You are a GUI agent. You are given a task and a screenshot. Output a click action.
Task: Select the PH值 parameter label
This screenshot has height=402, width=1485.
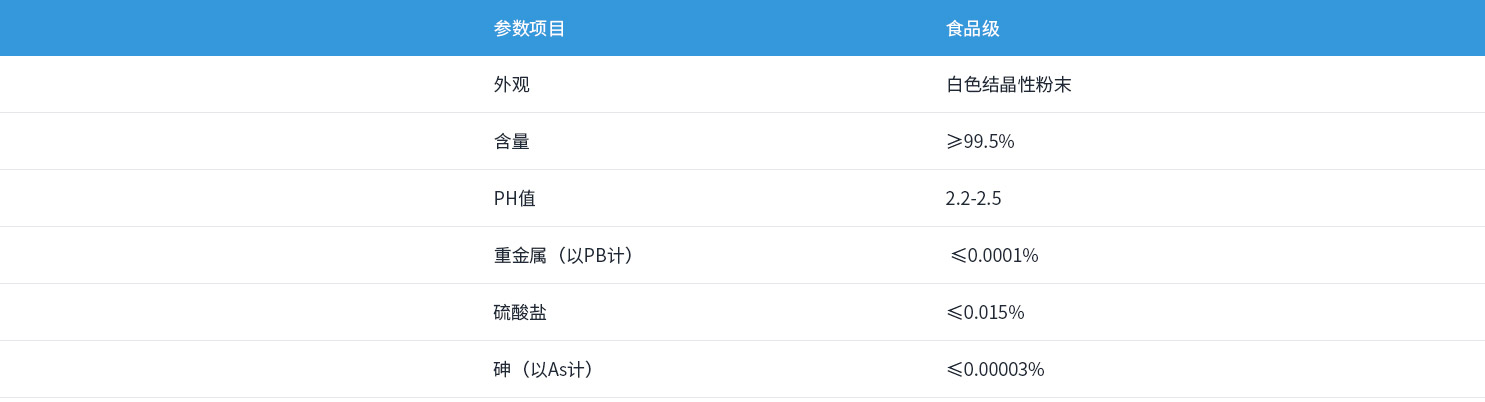click(x=514, y=199)
